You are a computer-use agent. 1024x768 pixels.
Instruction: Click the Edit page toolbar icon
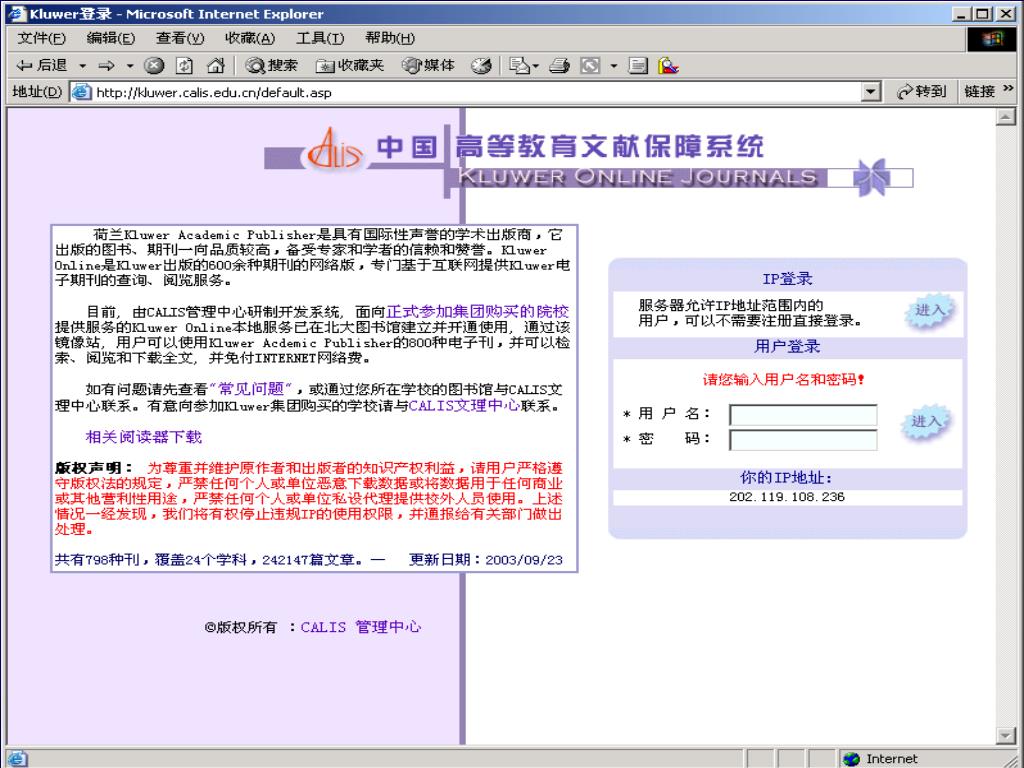[x=590, y=65]
